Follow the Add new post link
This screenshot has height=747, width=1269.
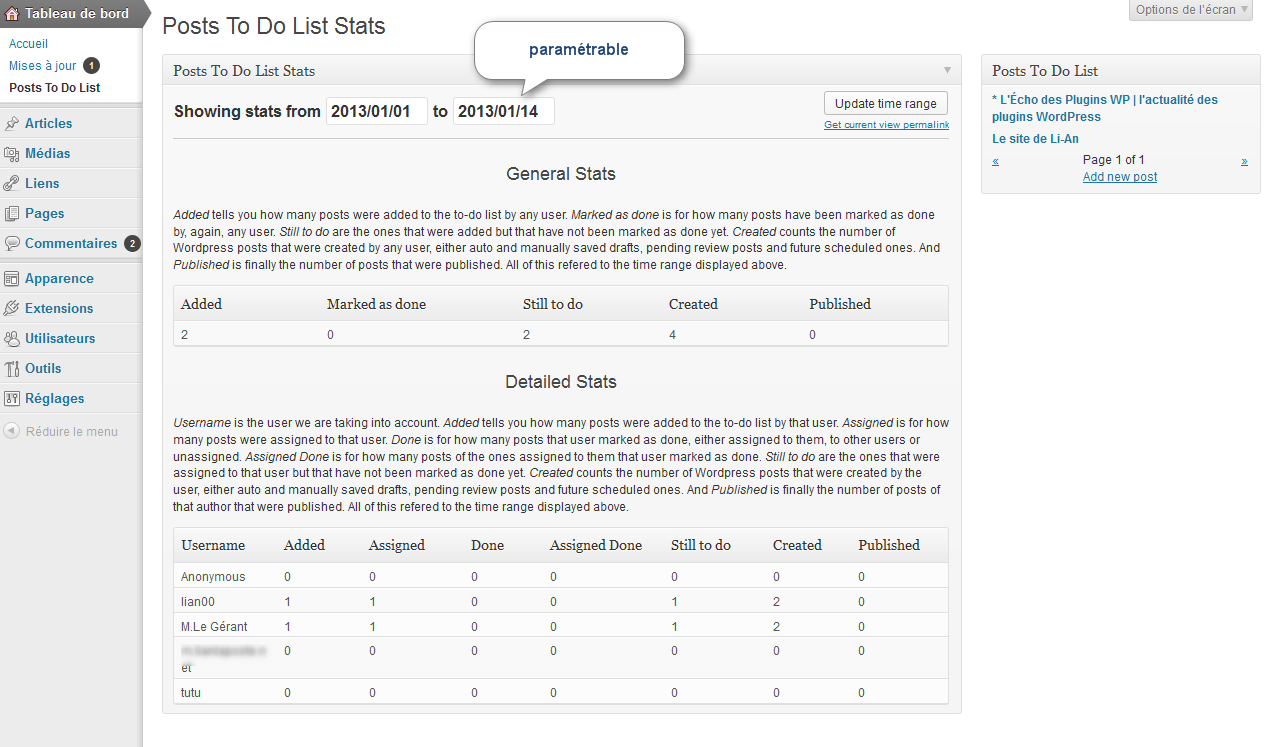point(1120,177)
